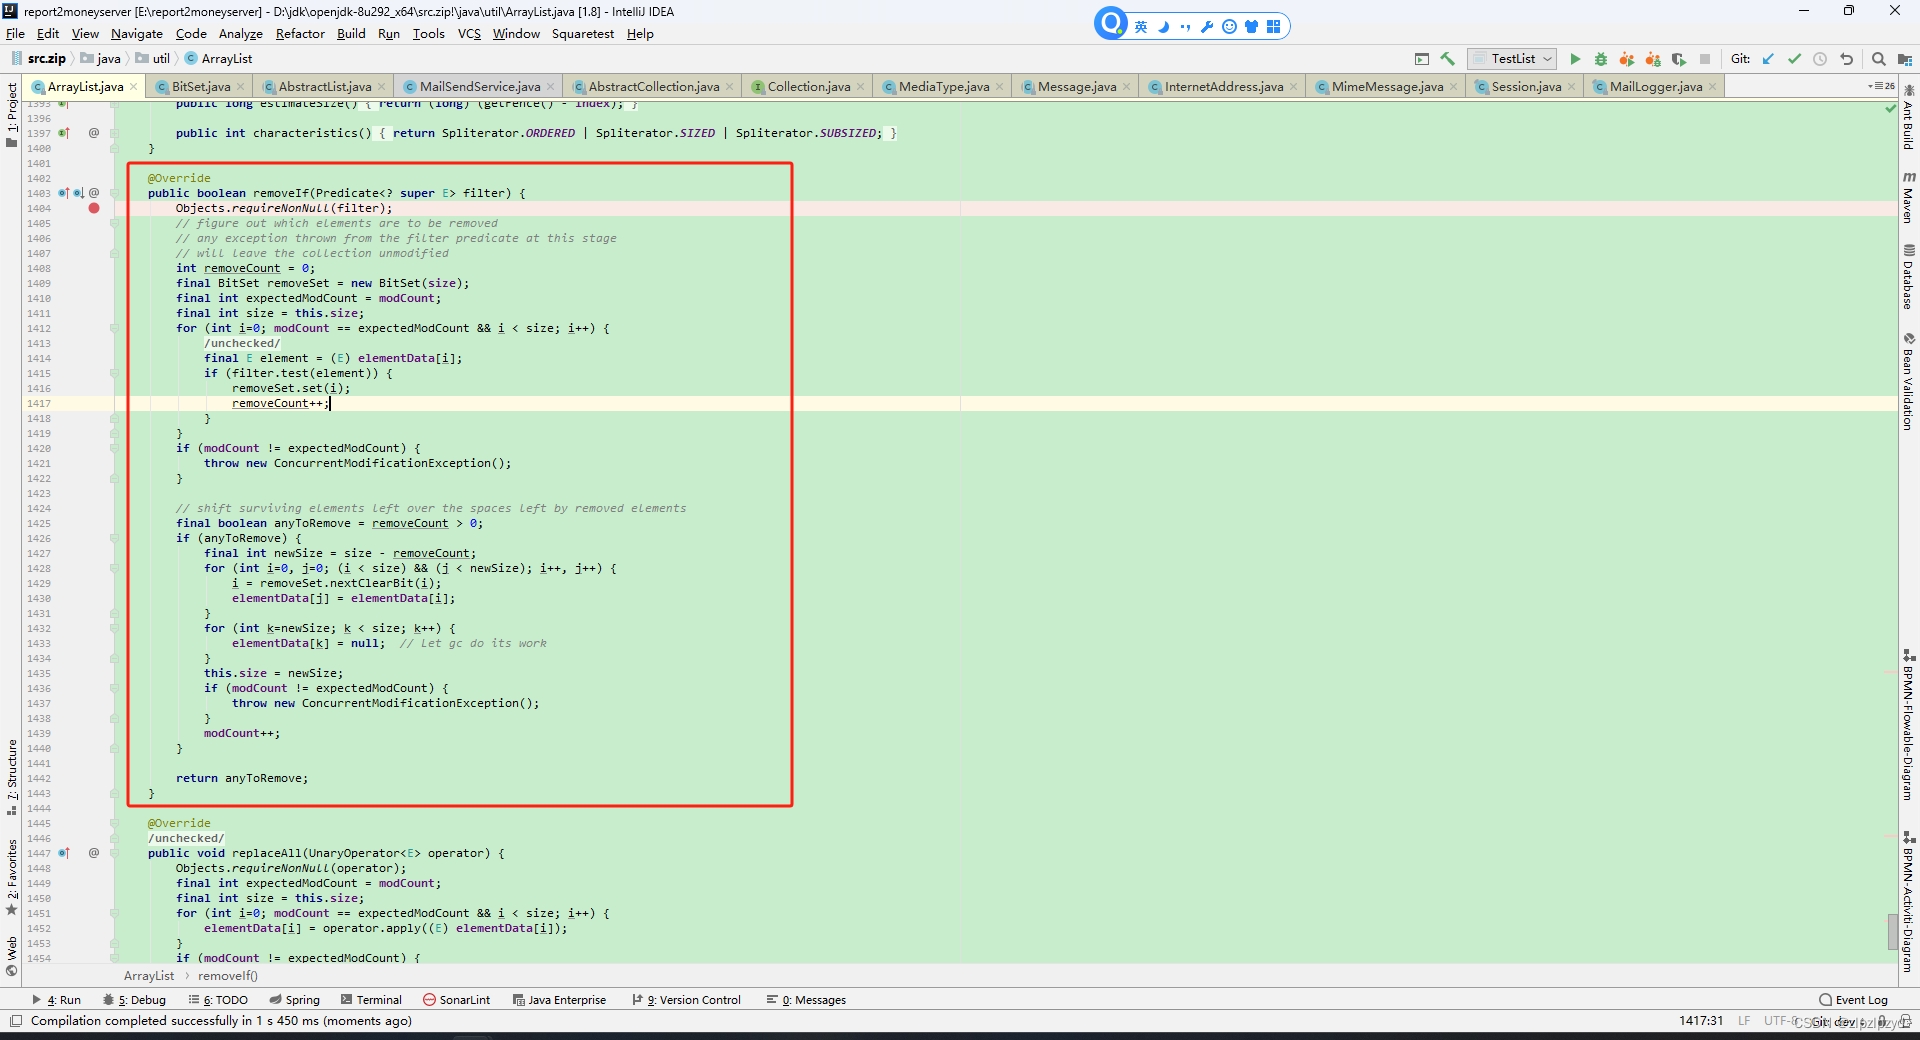The width and height of the screenshot is (1920, 1040).
Task: Open the Project tool window
Action: click(12, 114)
